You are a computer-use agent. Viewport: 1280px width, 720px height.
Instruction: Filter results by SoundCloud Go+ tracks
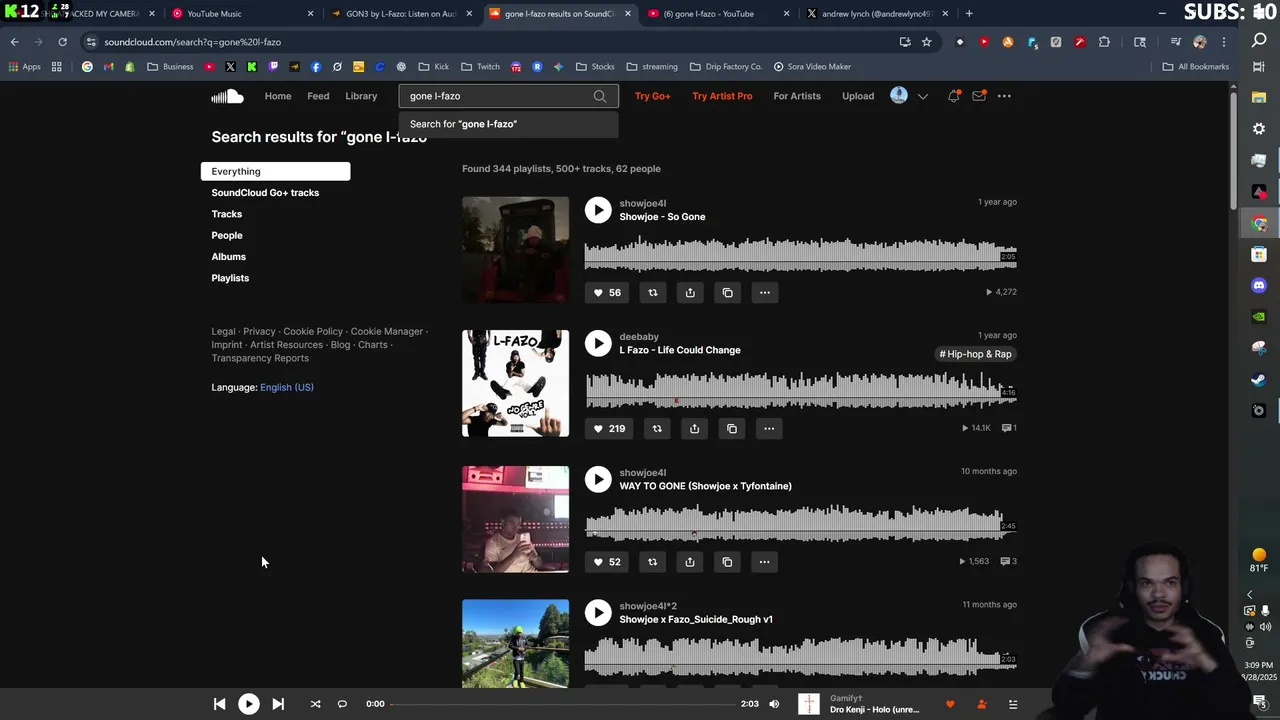point(265,193)
